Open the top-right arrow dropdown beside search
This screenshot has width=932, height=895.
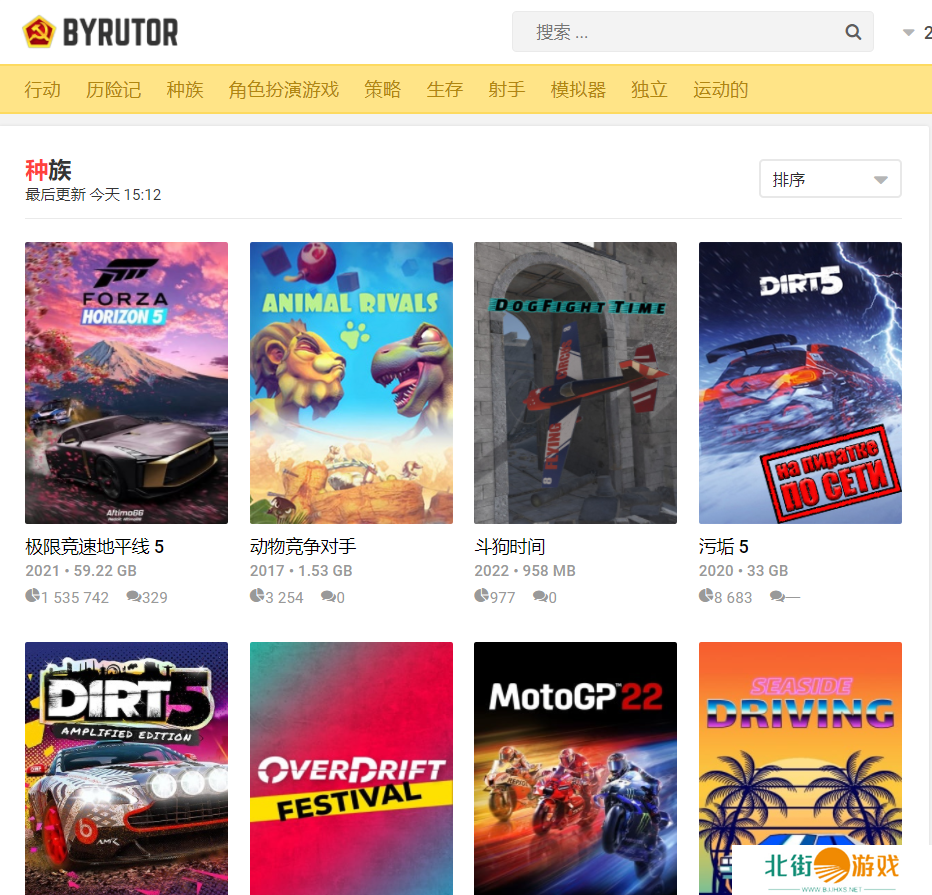coord(908,33)
